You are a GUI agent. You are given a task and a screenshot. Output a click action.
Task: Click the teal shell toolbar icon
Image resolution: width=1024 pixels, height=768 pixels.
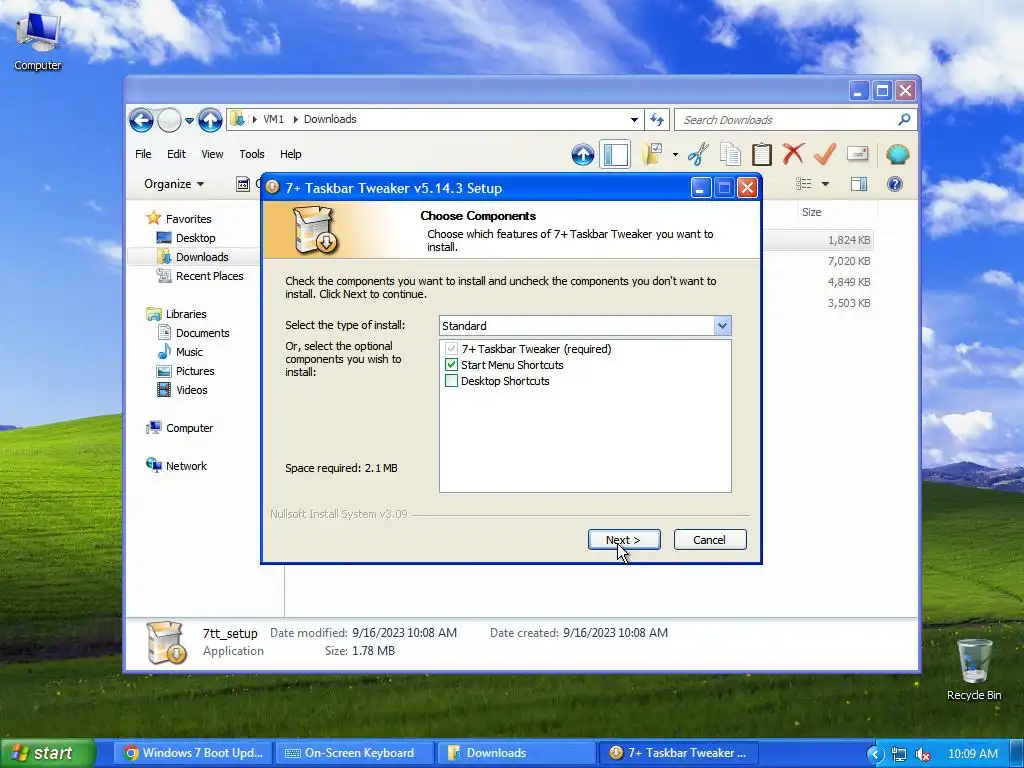coord(898,154)
